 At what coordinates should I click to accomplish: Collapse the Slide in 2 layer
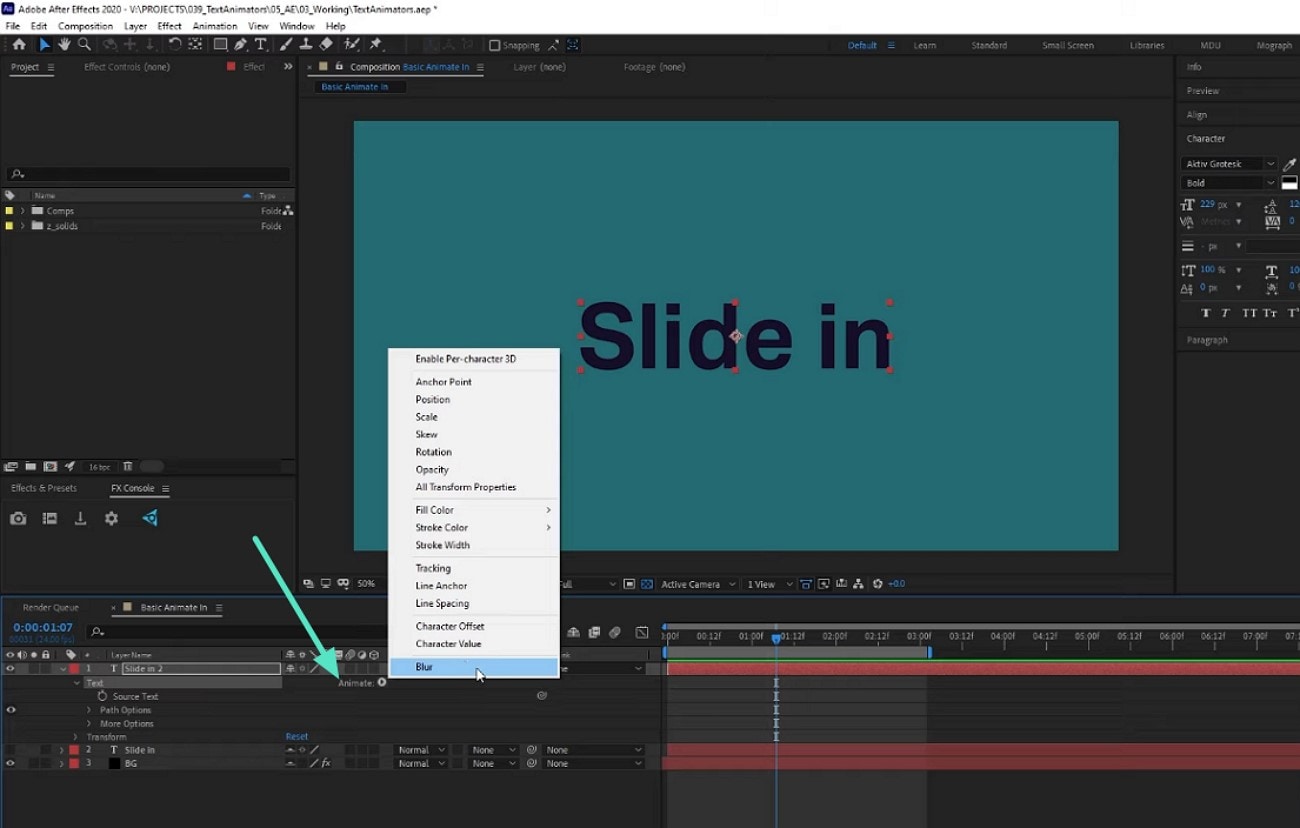pyautogui.click(x=63, y=669)
